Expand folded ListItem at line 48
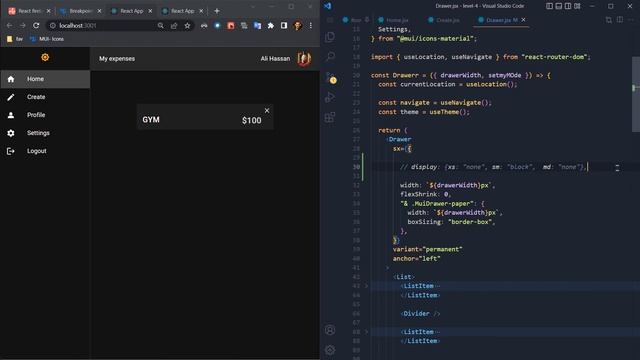The image size is (640, 360). pos(366,332)
